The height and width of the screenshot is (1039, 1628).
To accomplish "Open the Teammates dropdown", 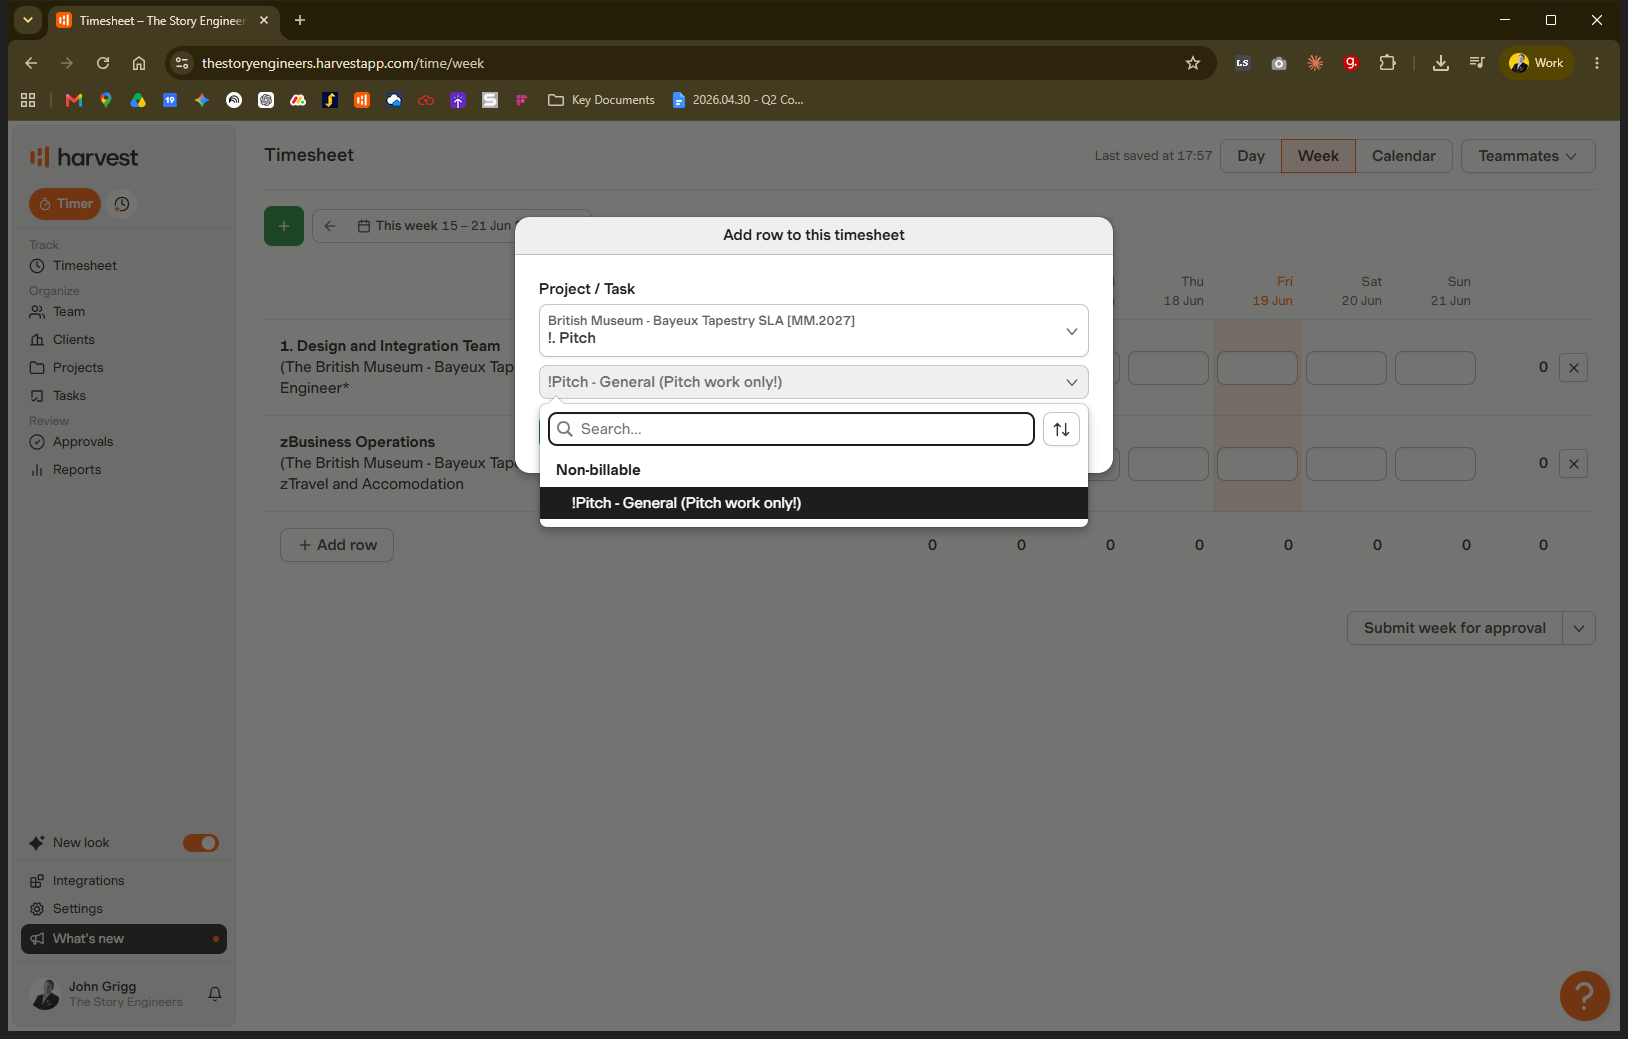I will [1528, 156].
